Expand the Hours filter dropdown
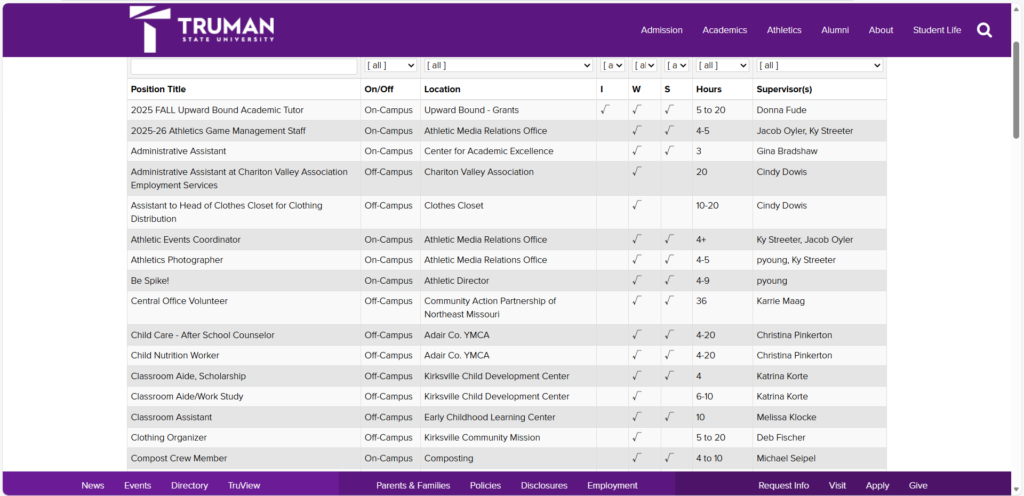 (x=722, y=66)
